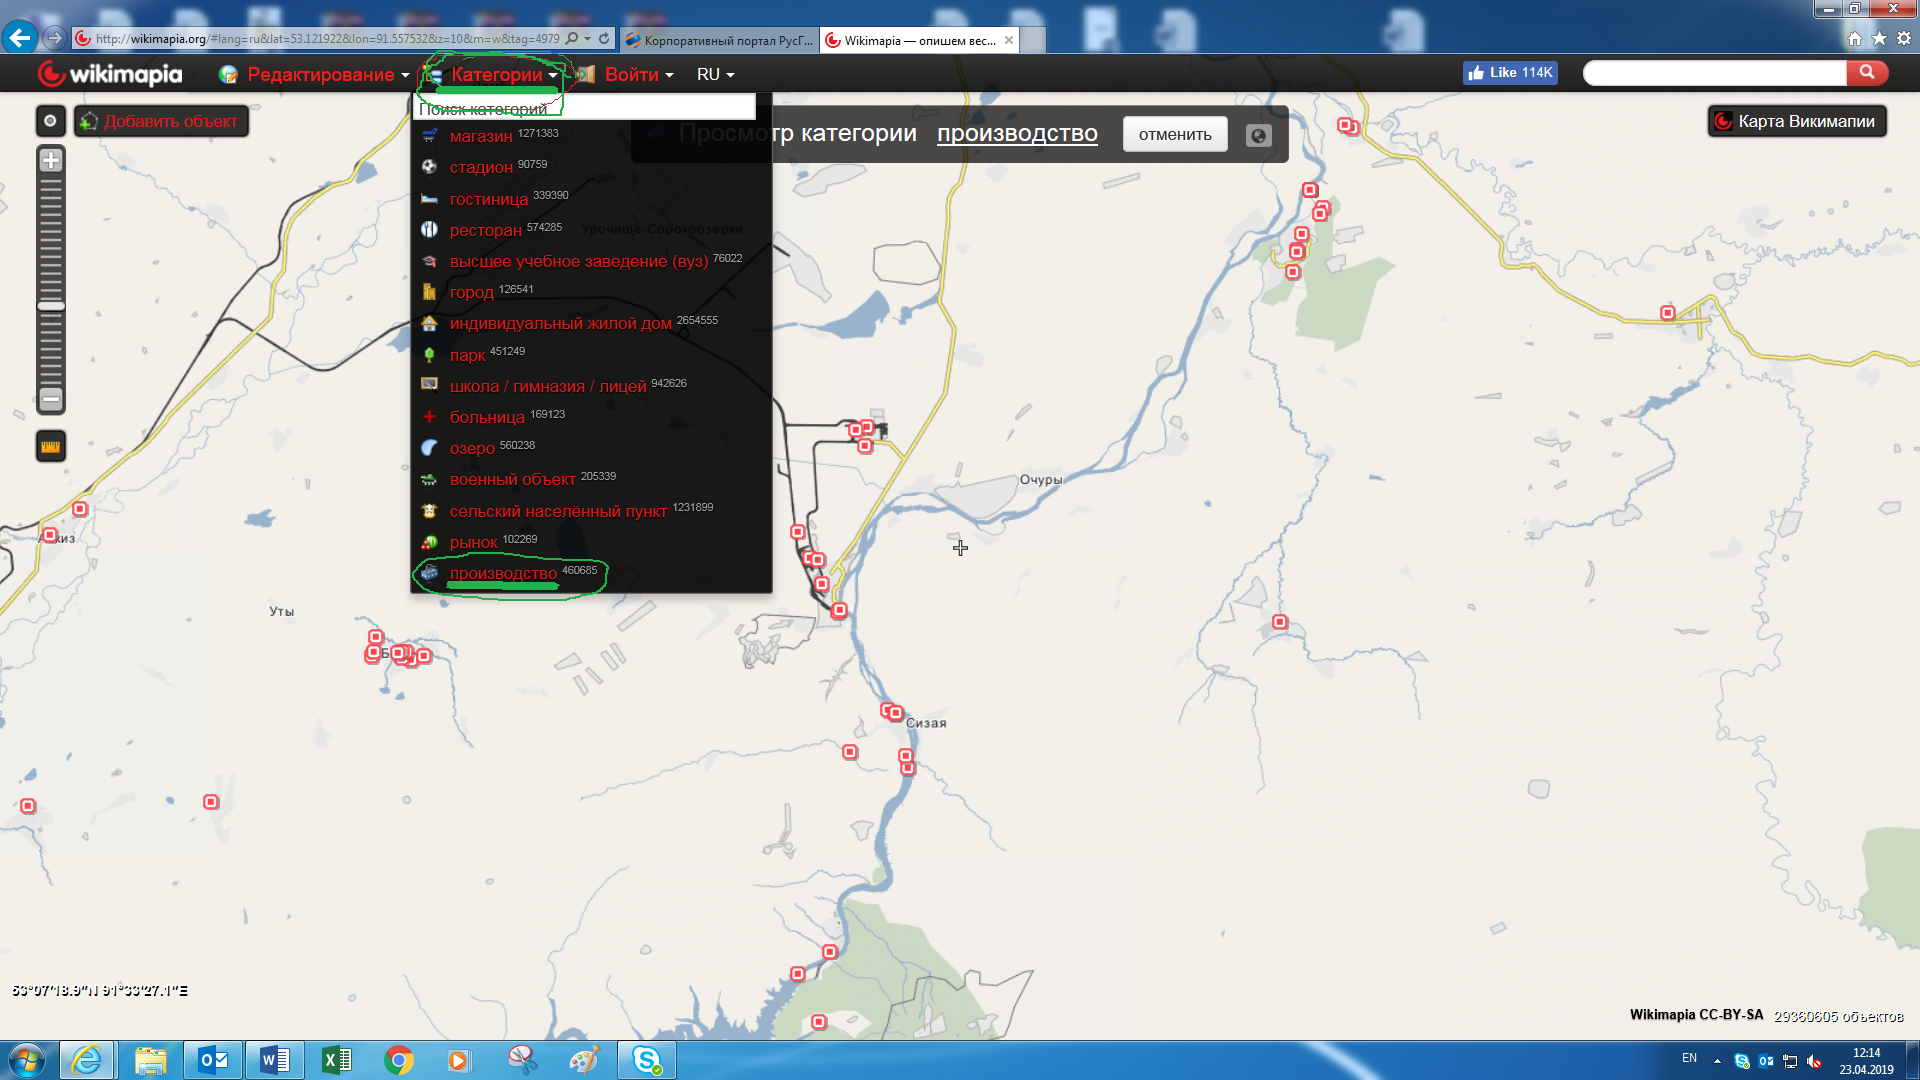Click the browser forward button

55,38
